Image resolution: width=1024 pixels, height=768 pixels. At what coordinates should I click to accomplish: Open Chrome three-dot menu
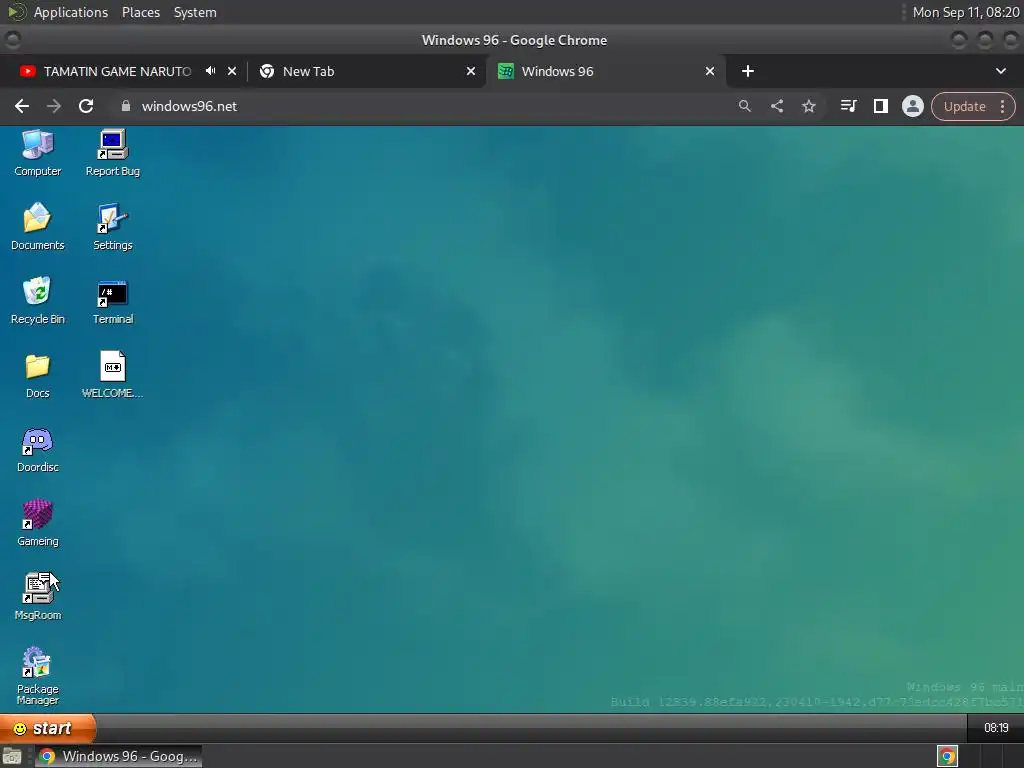tap(1002, 106)
